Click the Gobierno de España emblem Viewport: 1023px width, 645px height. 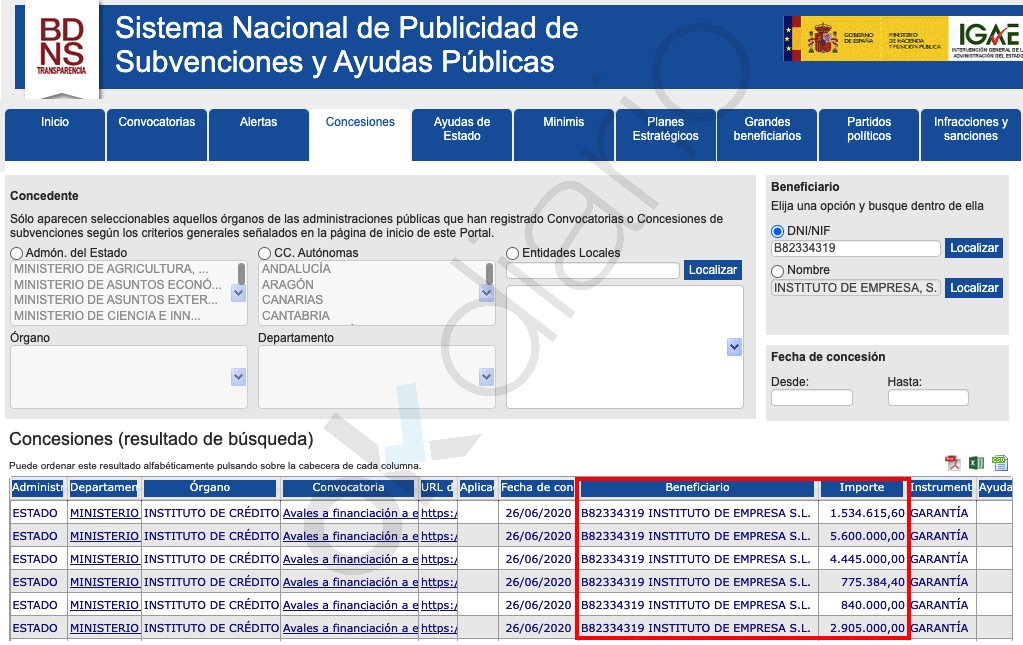[823, 38]
